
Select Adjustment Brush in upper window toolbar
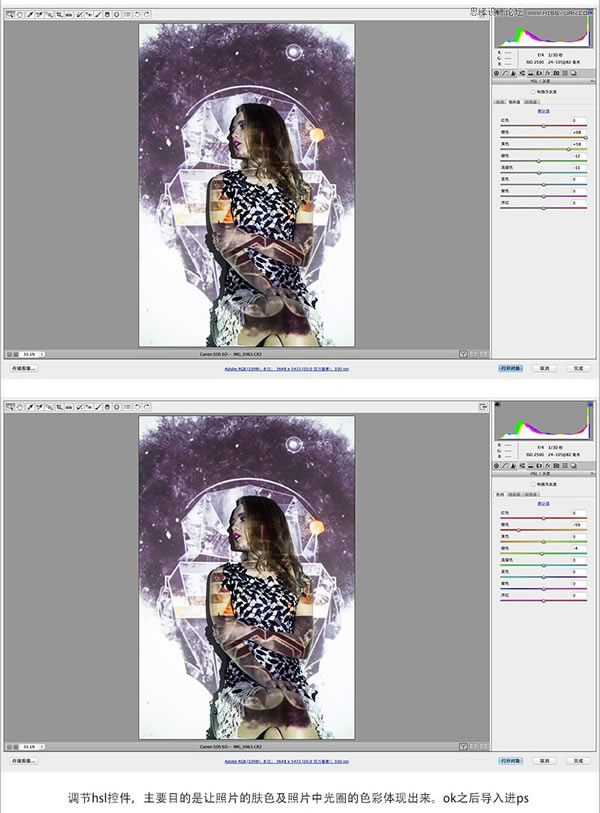click(x=97, y=15)
